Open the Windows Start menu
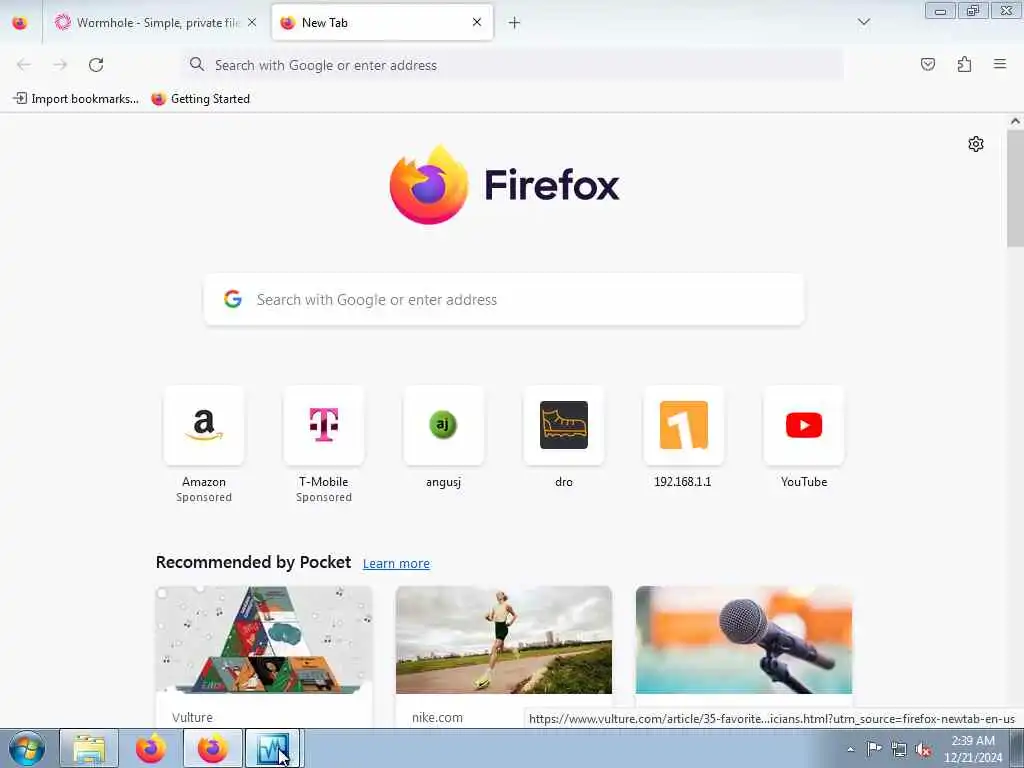Image resolution: width=1024 pixels, height=768 pixels. (x=27, y=748)
